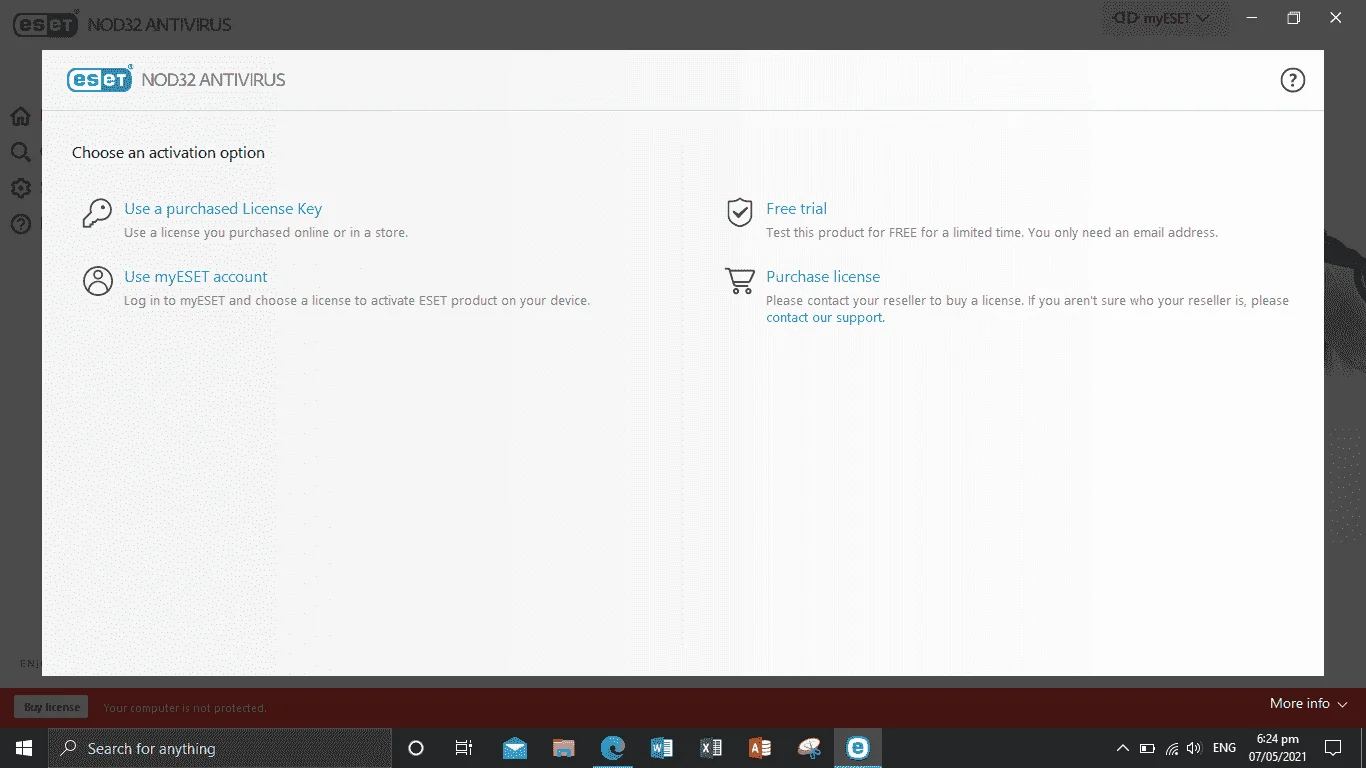Close the ESET main window

point(1336,18)
